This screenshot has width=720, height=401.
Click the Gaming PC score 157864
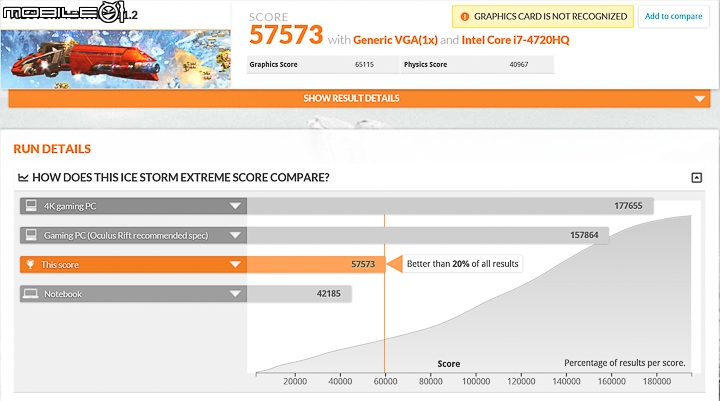(584, 235)
